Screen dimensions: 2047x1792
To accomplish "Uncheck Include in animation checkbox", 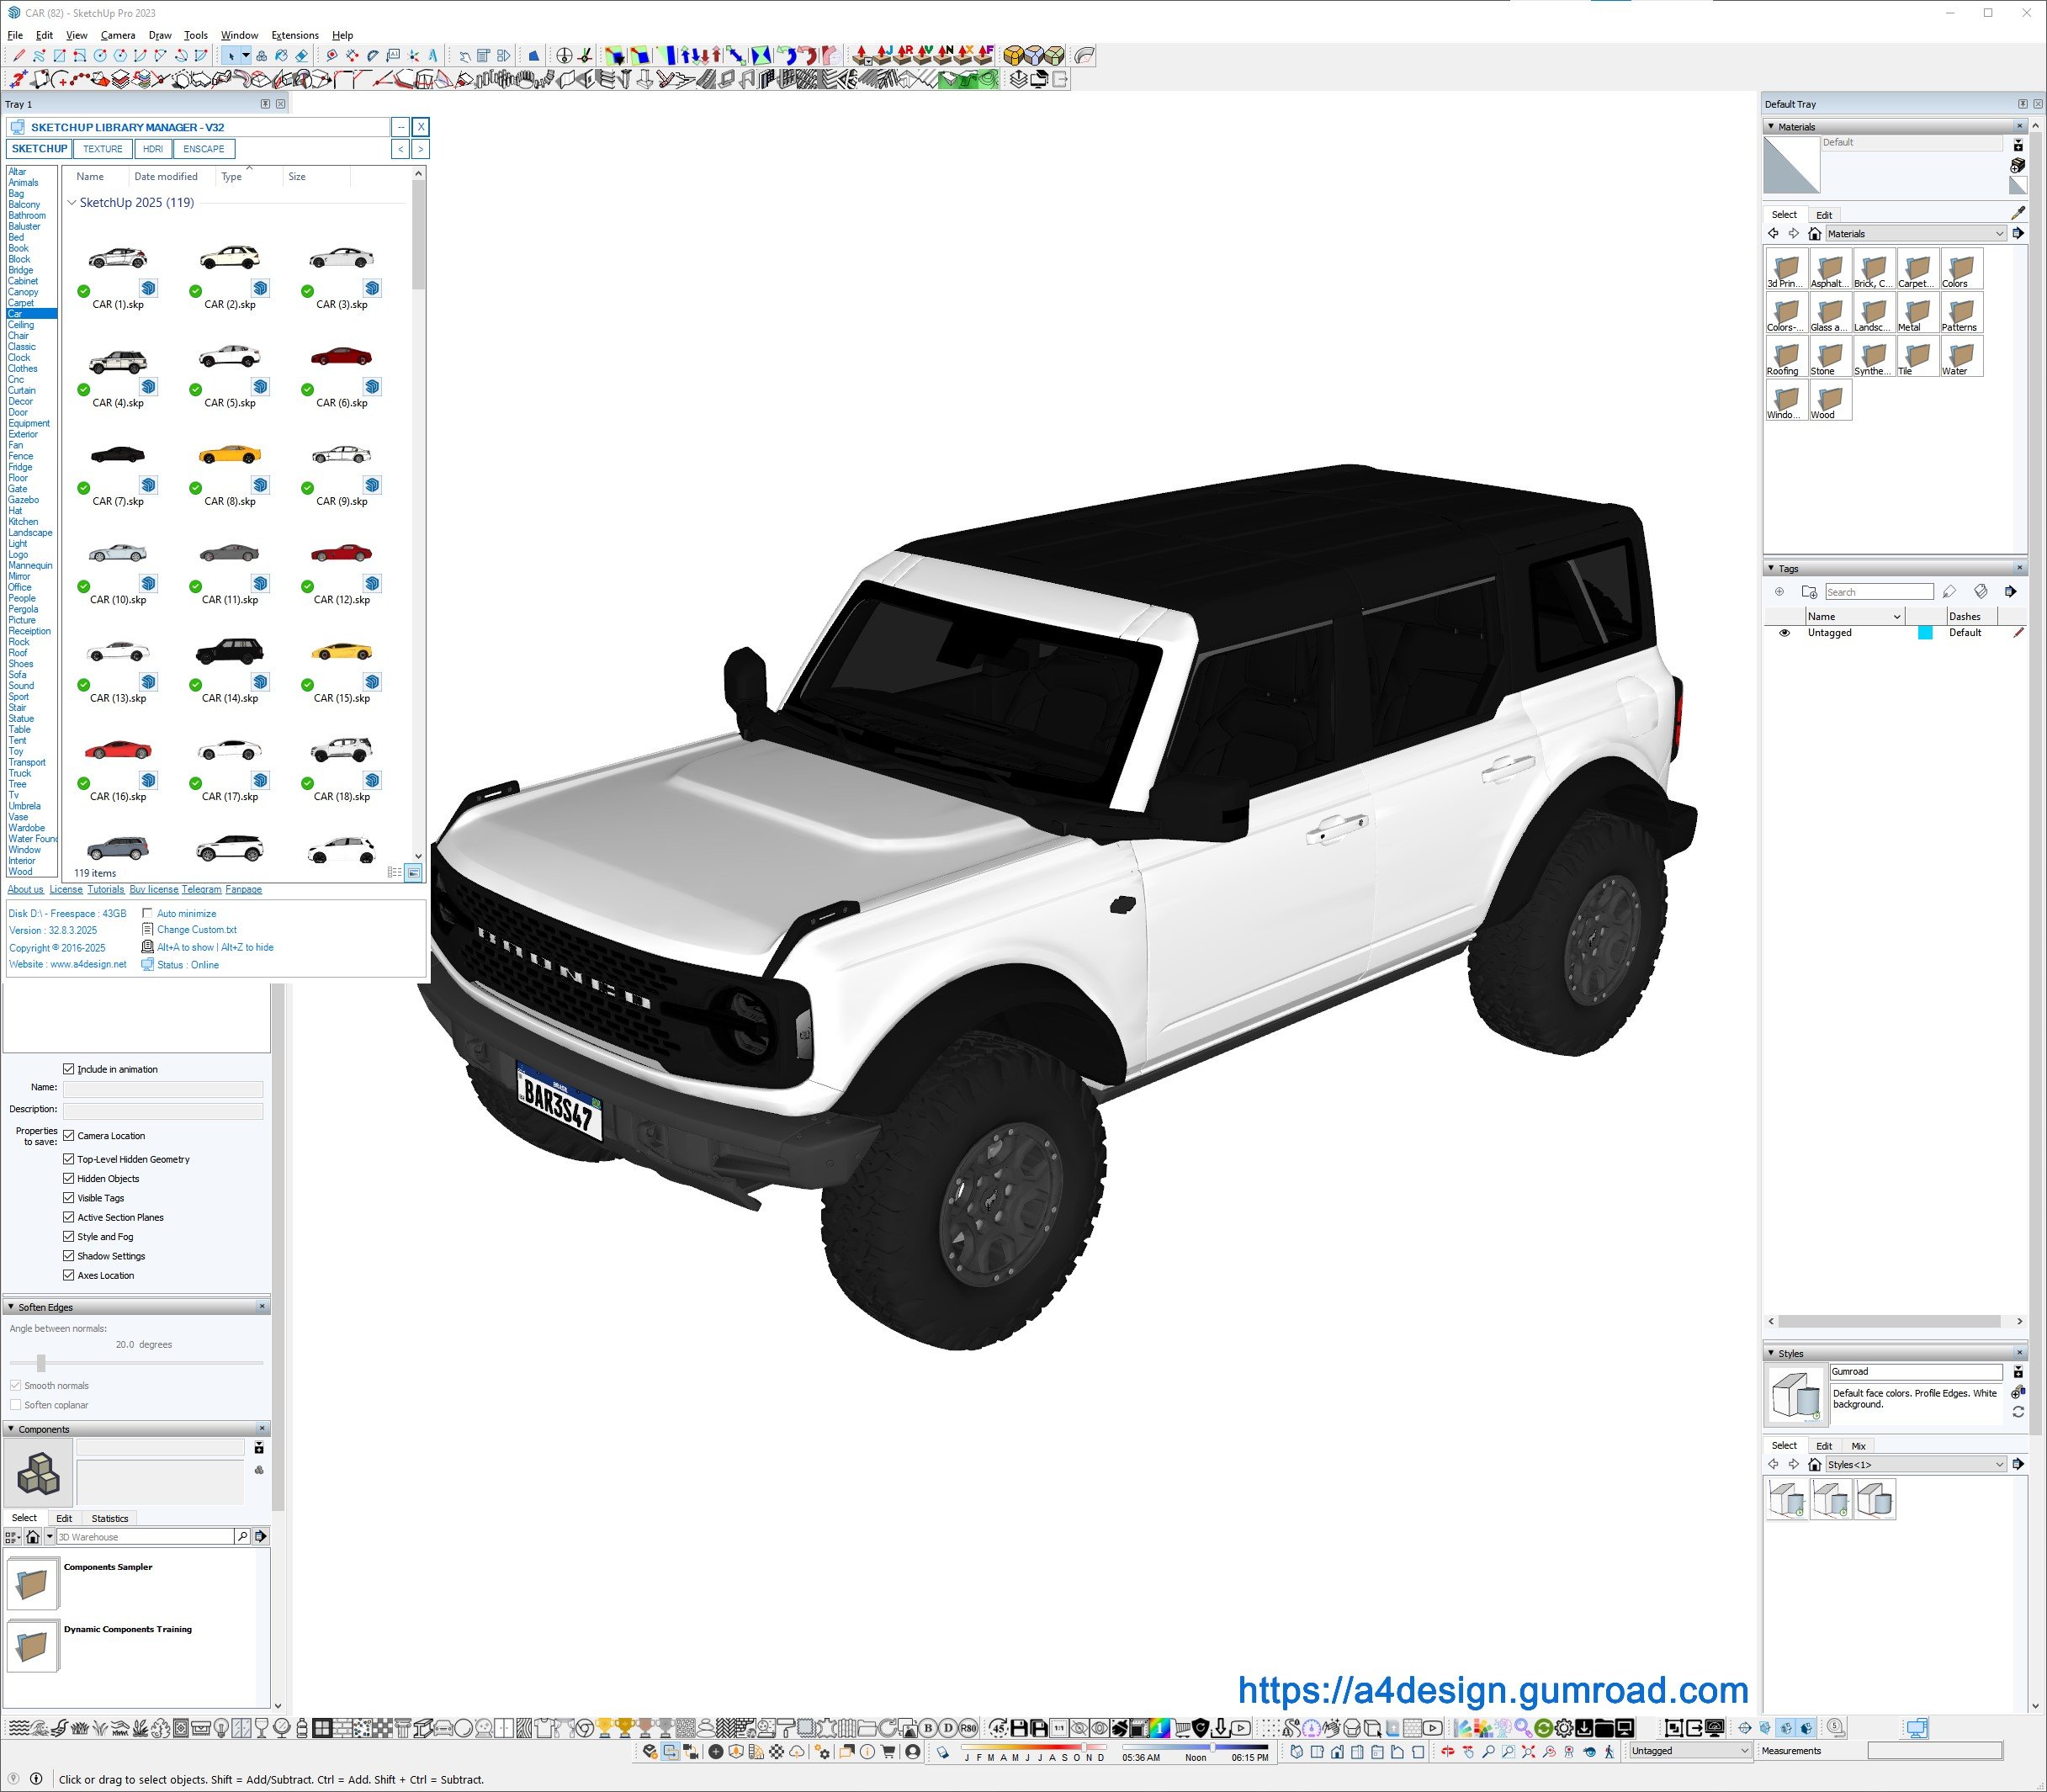I will [x=69, y=1069].
